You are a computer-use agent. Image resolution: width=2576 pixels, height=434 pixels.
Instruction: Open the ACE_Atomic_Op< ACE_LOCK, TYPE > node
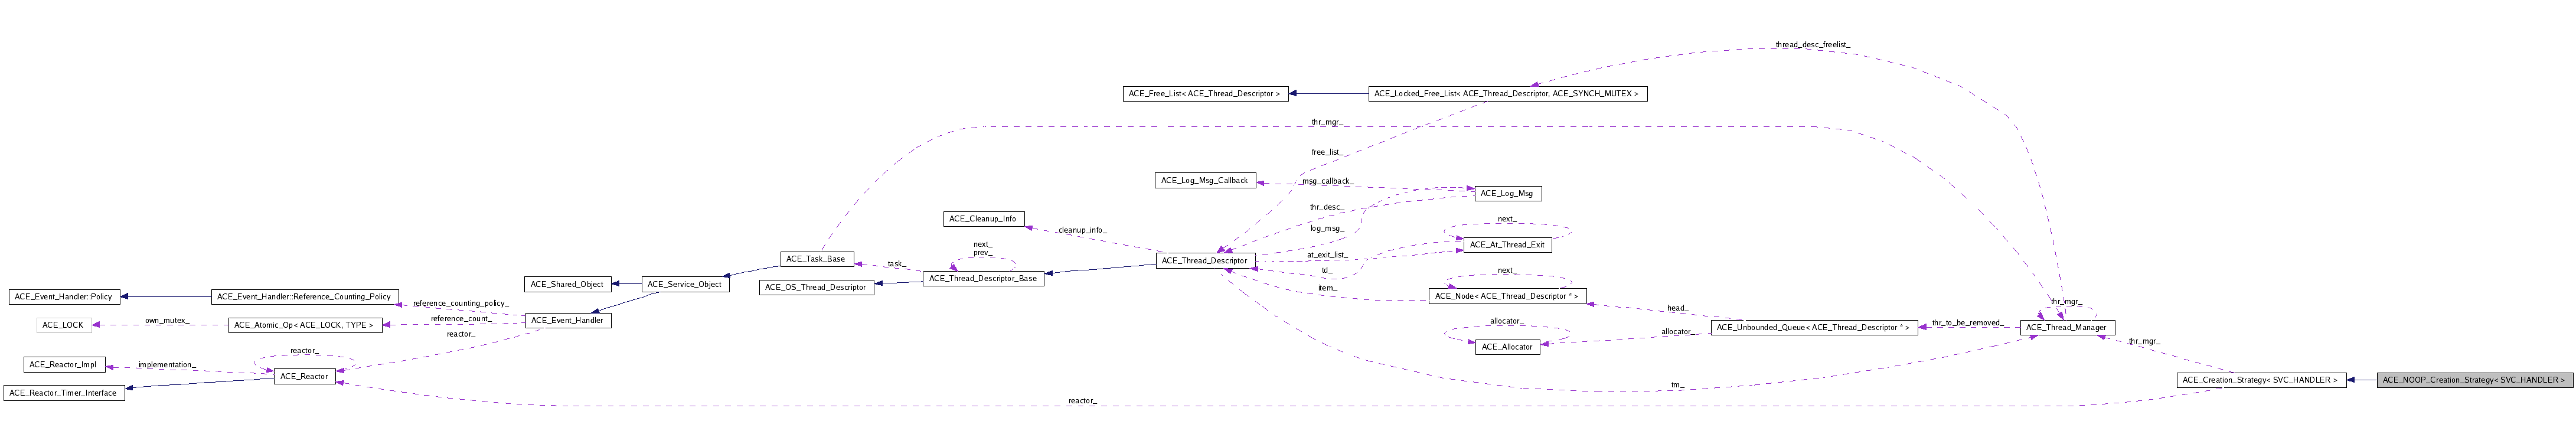(x=304, y=325)
